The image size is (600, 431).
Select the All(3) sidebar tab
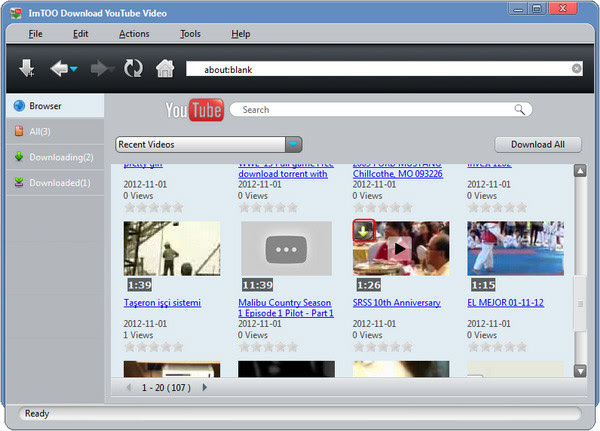(x=55, y=131)
